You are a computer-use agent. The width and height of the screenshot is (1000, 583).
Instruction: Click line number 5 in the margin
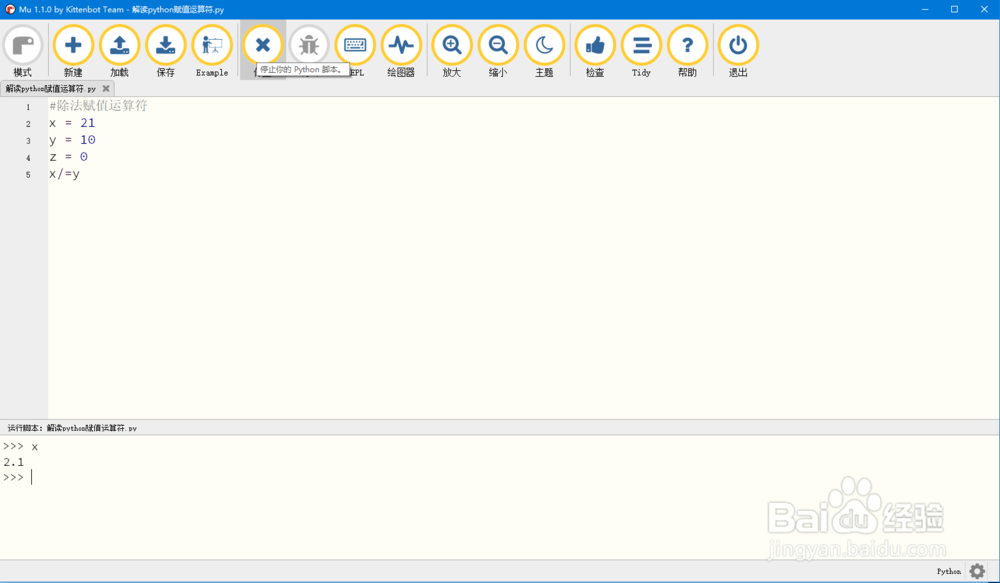tap(28, 175)
